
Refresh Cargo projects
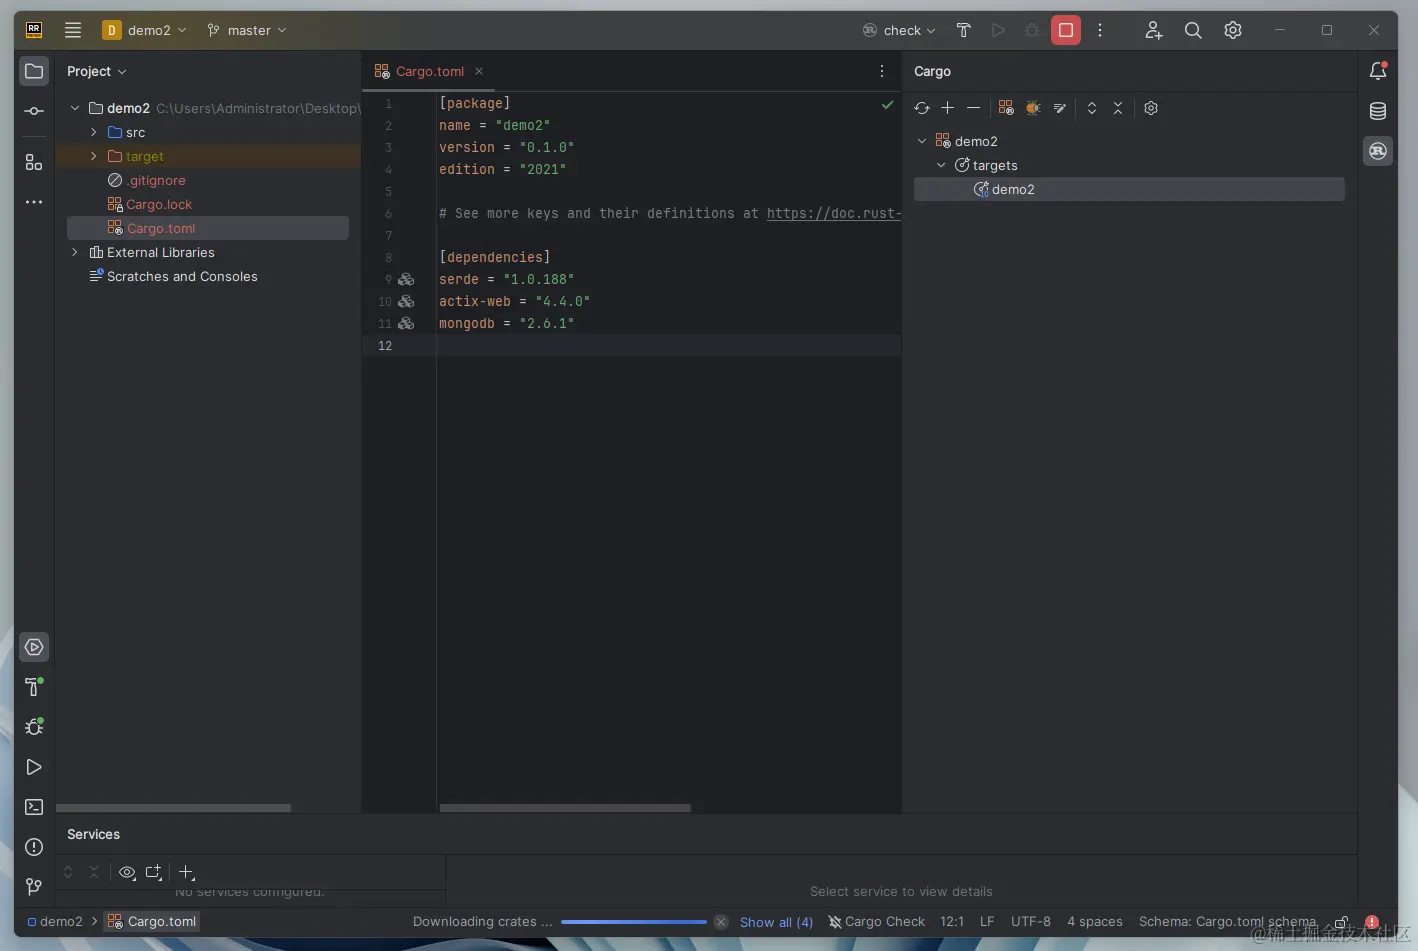(x=922, y=108)
